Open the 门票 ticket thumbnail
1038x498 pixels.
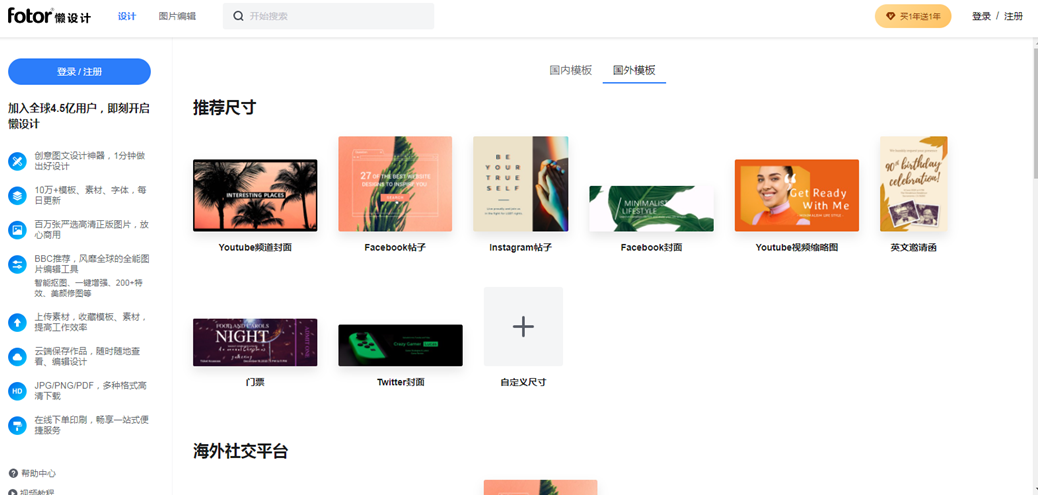coord(255,342)
